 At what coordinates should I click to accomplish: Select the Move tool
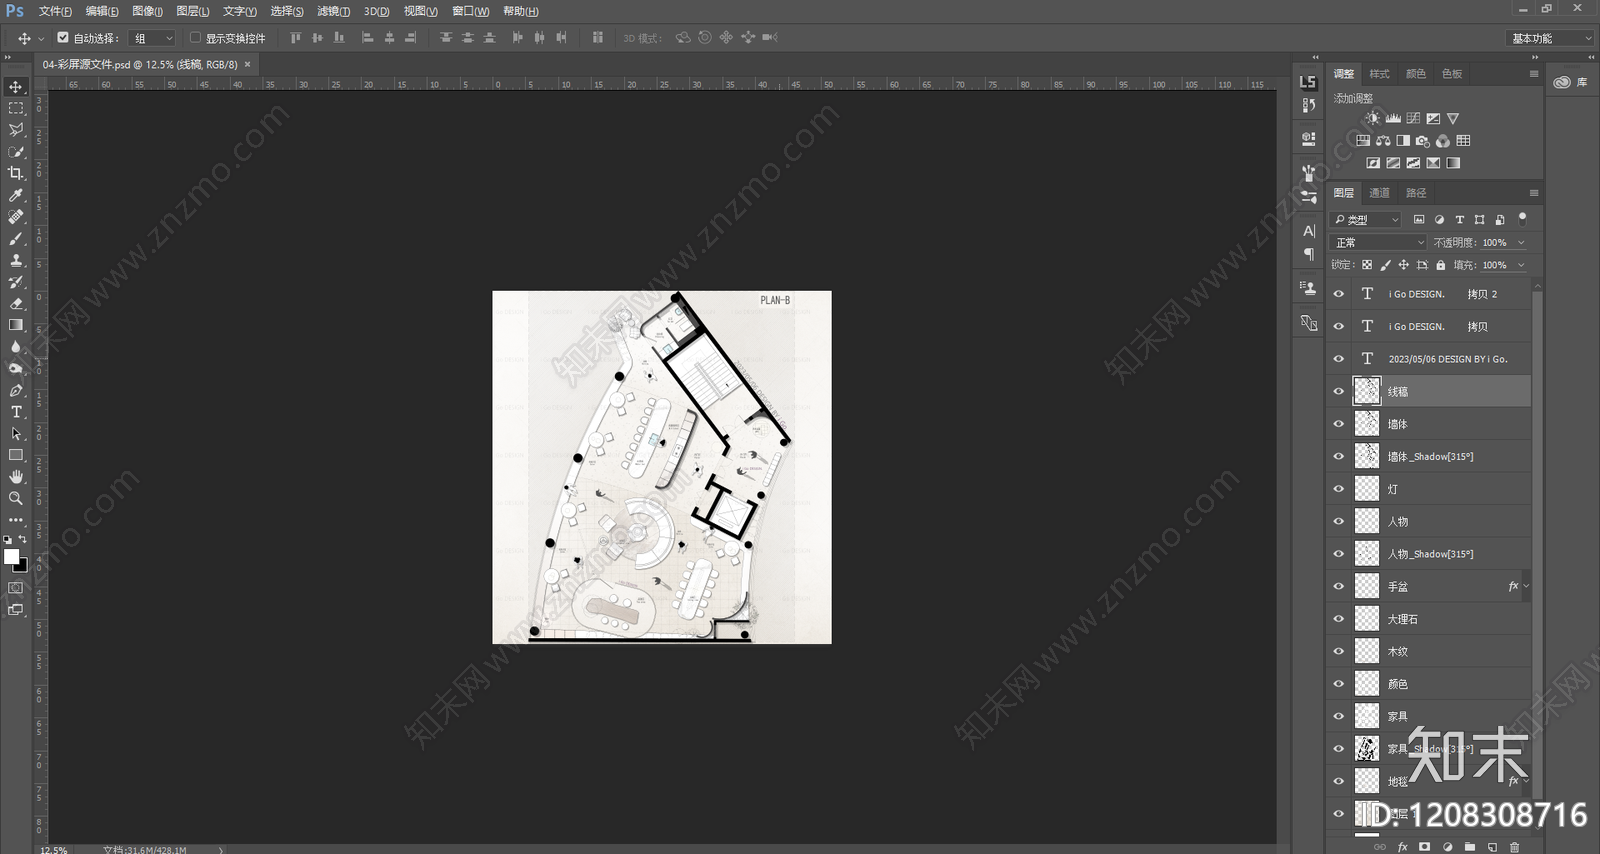(16, 87)
